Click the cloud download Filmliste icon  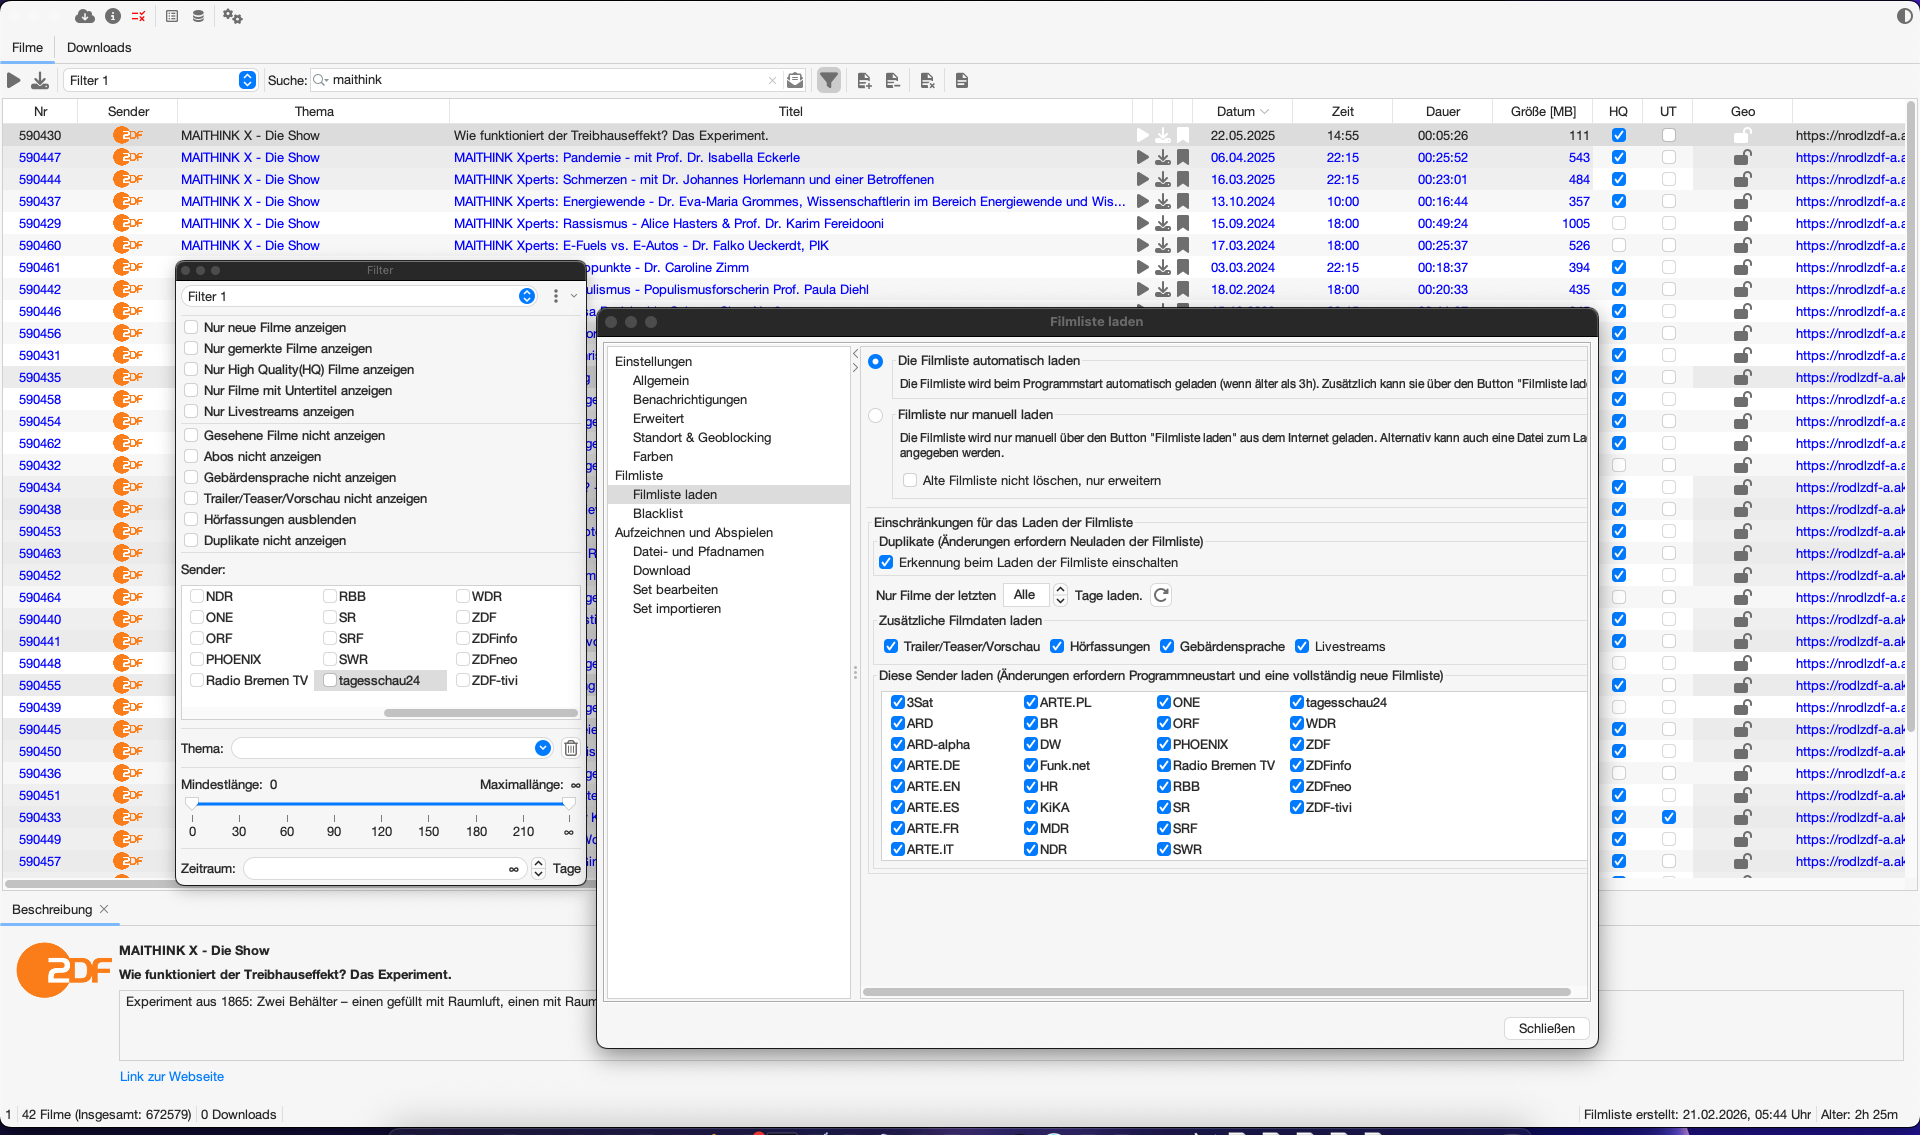tap(85, 16)
